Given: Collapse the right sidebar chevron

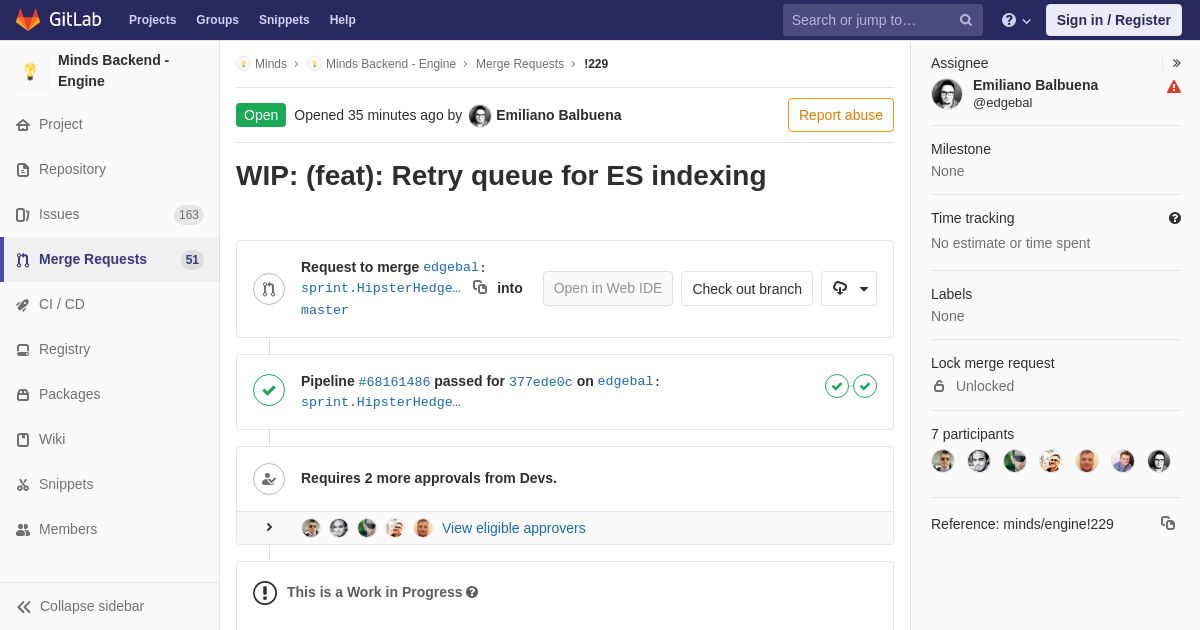Looking at the screenshot, I should point(1176,63).
